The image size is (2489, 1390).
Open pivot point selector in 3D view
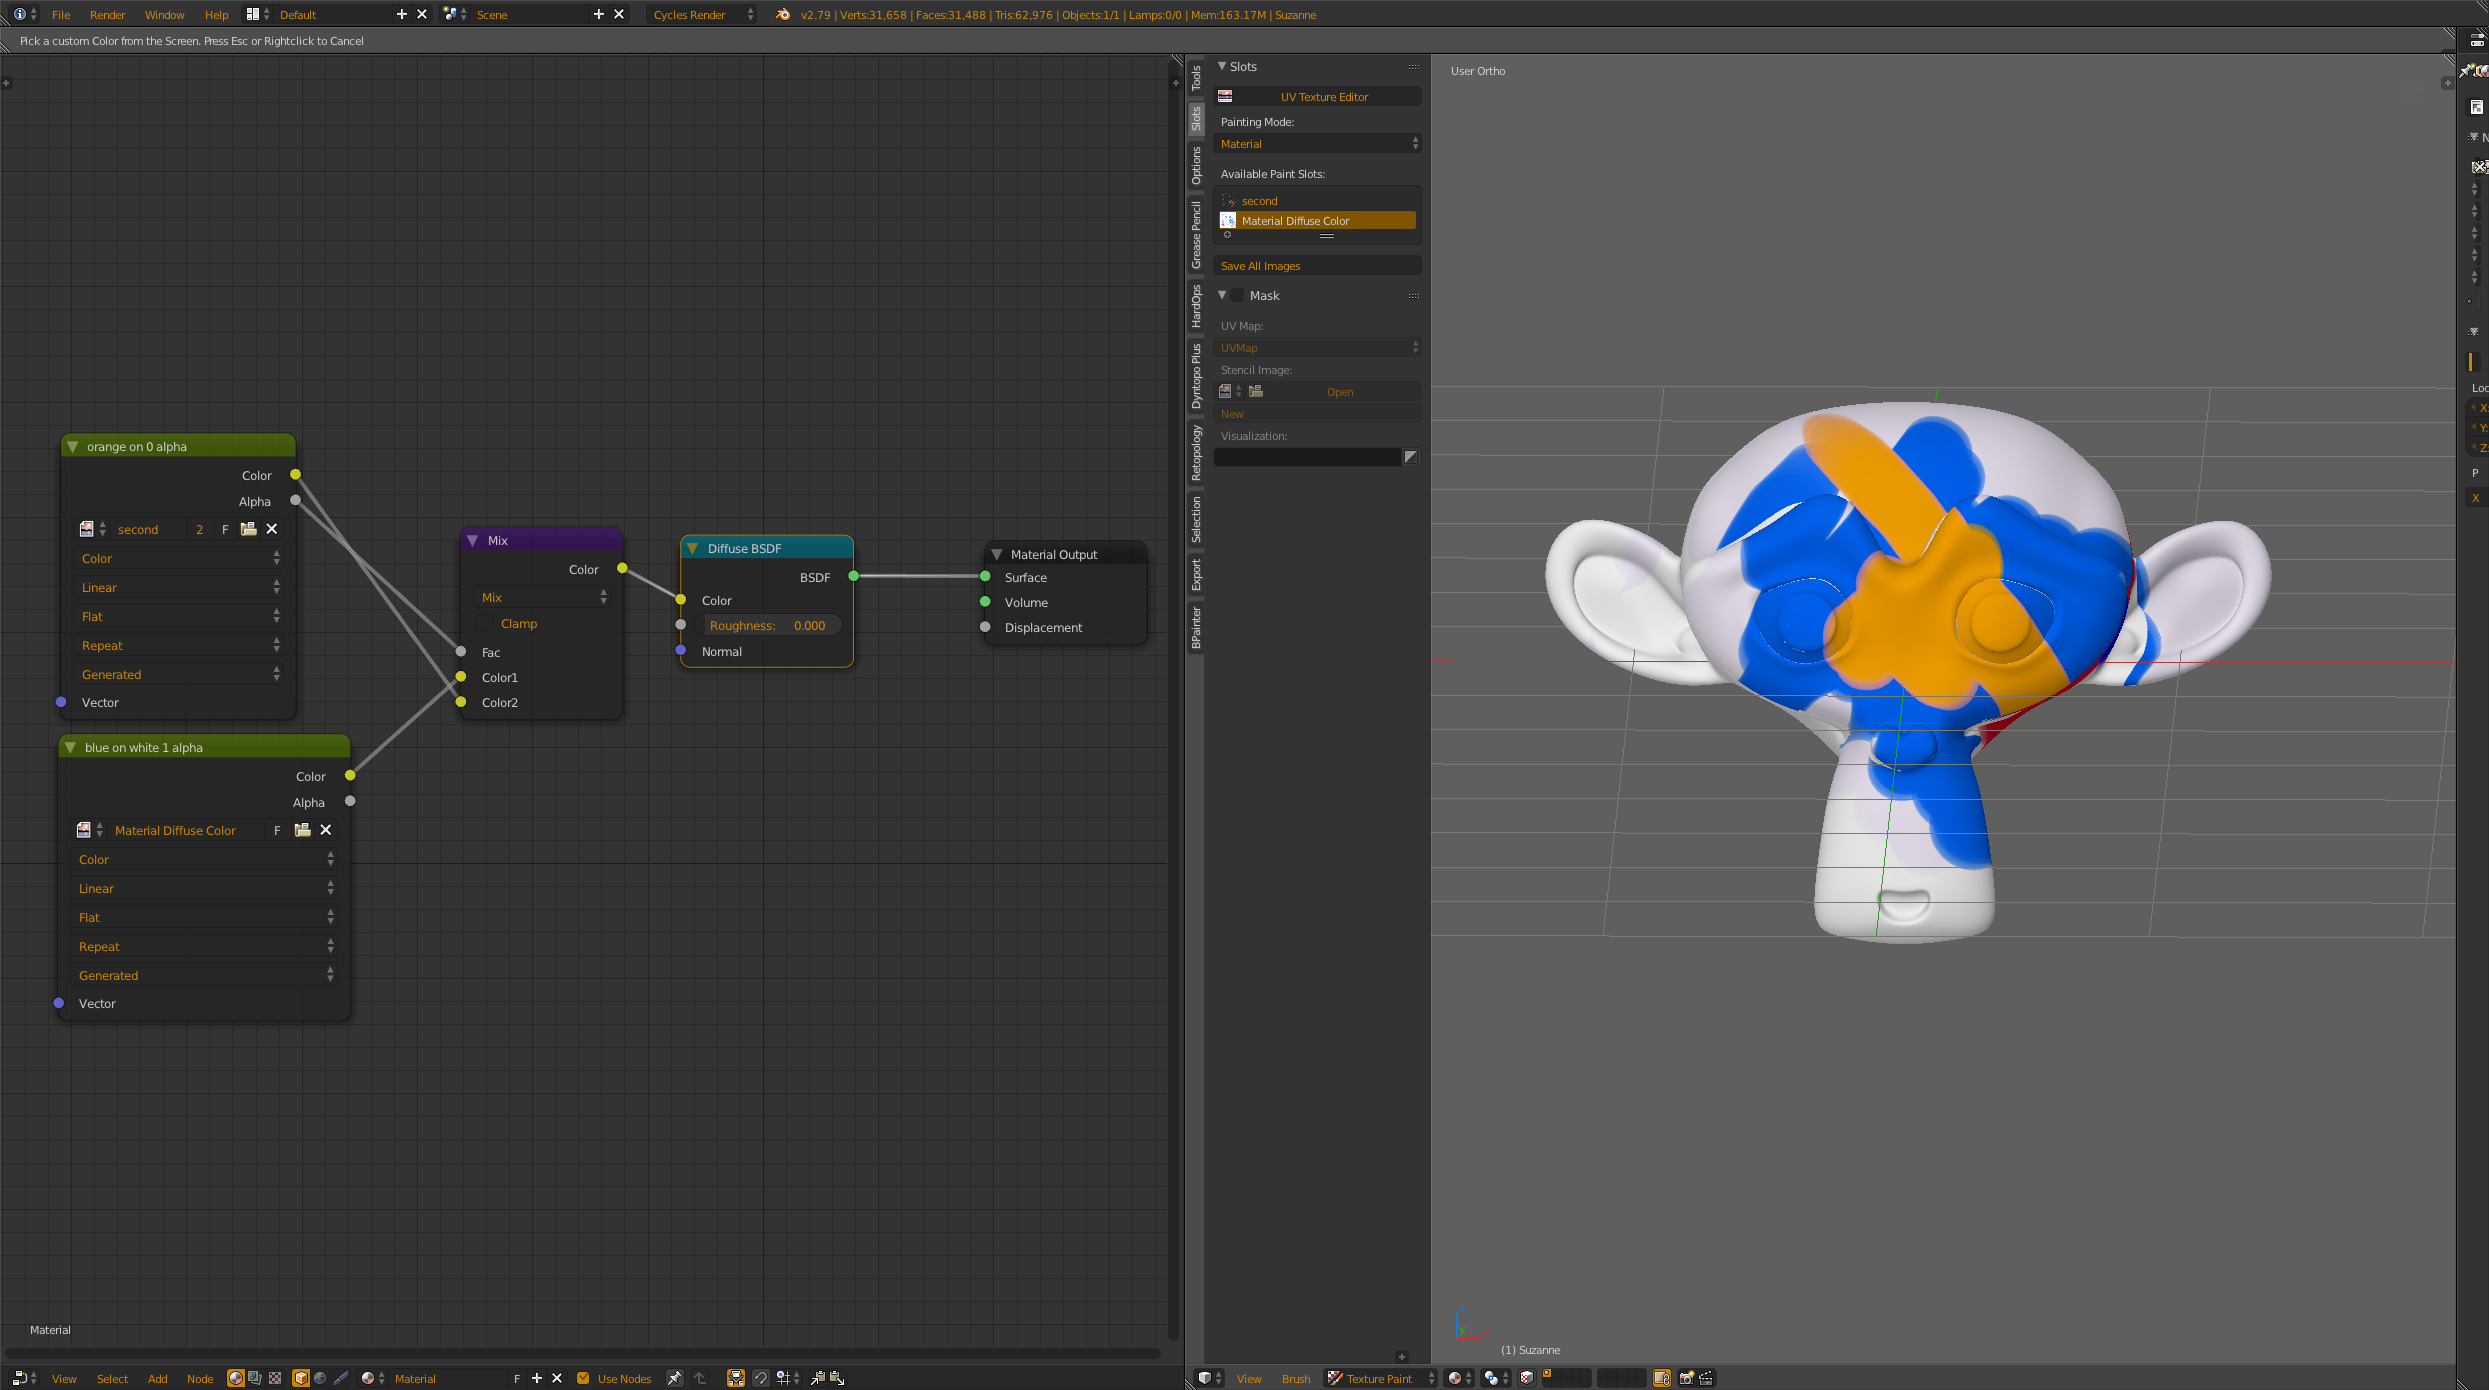(1496, 1378)
